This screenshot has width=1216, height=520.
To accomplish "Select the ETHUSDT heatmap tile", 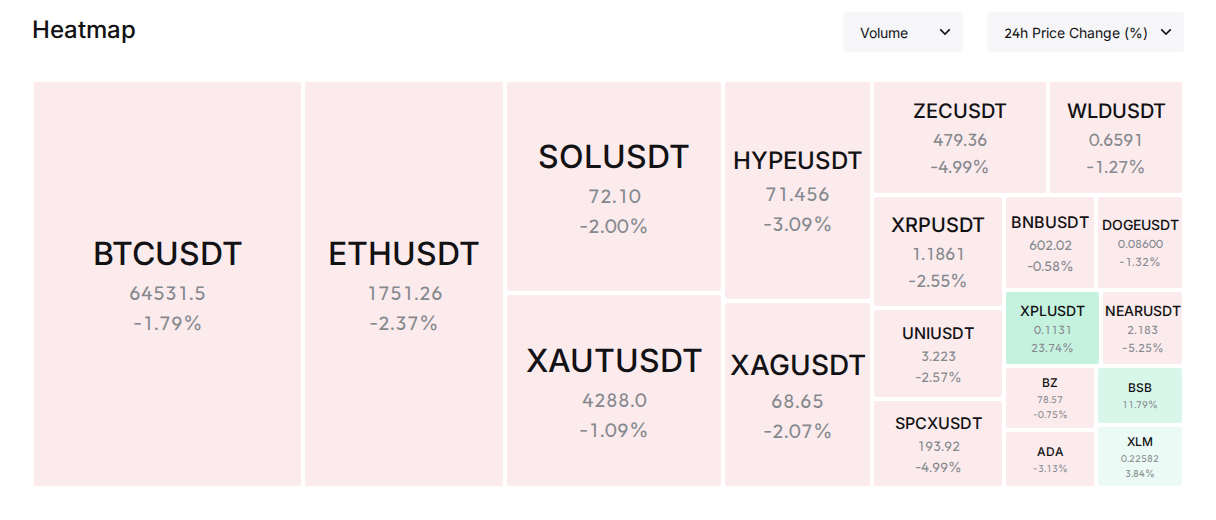I will coord(404,284).
